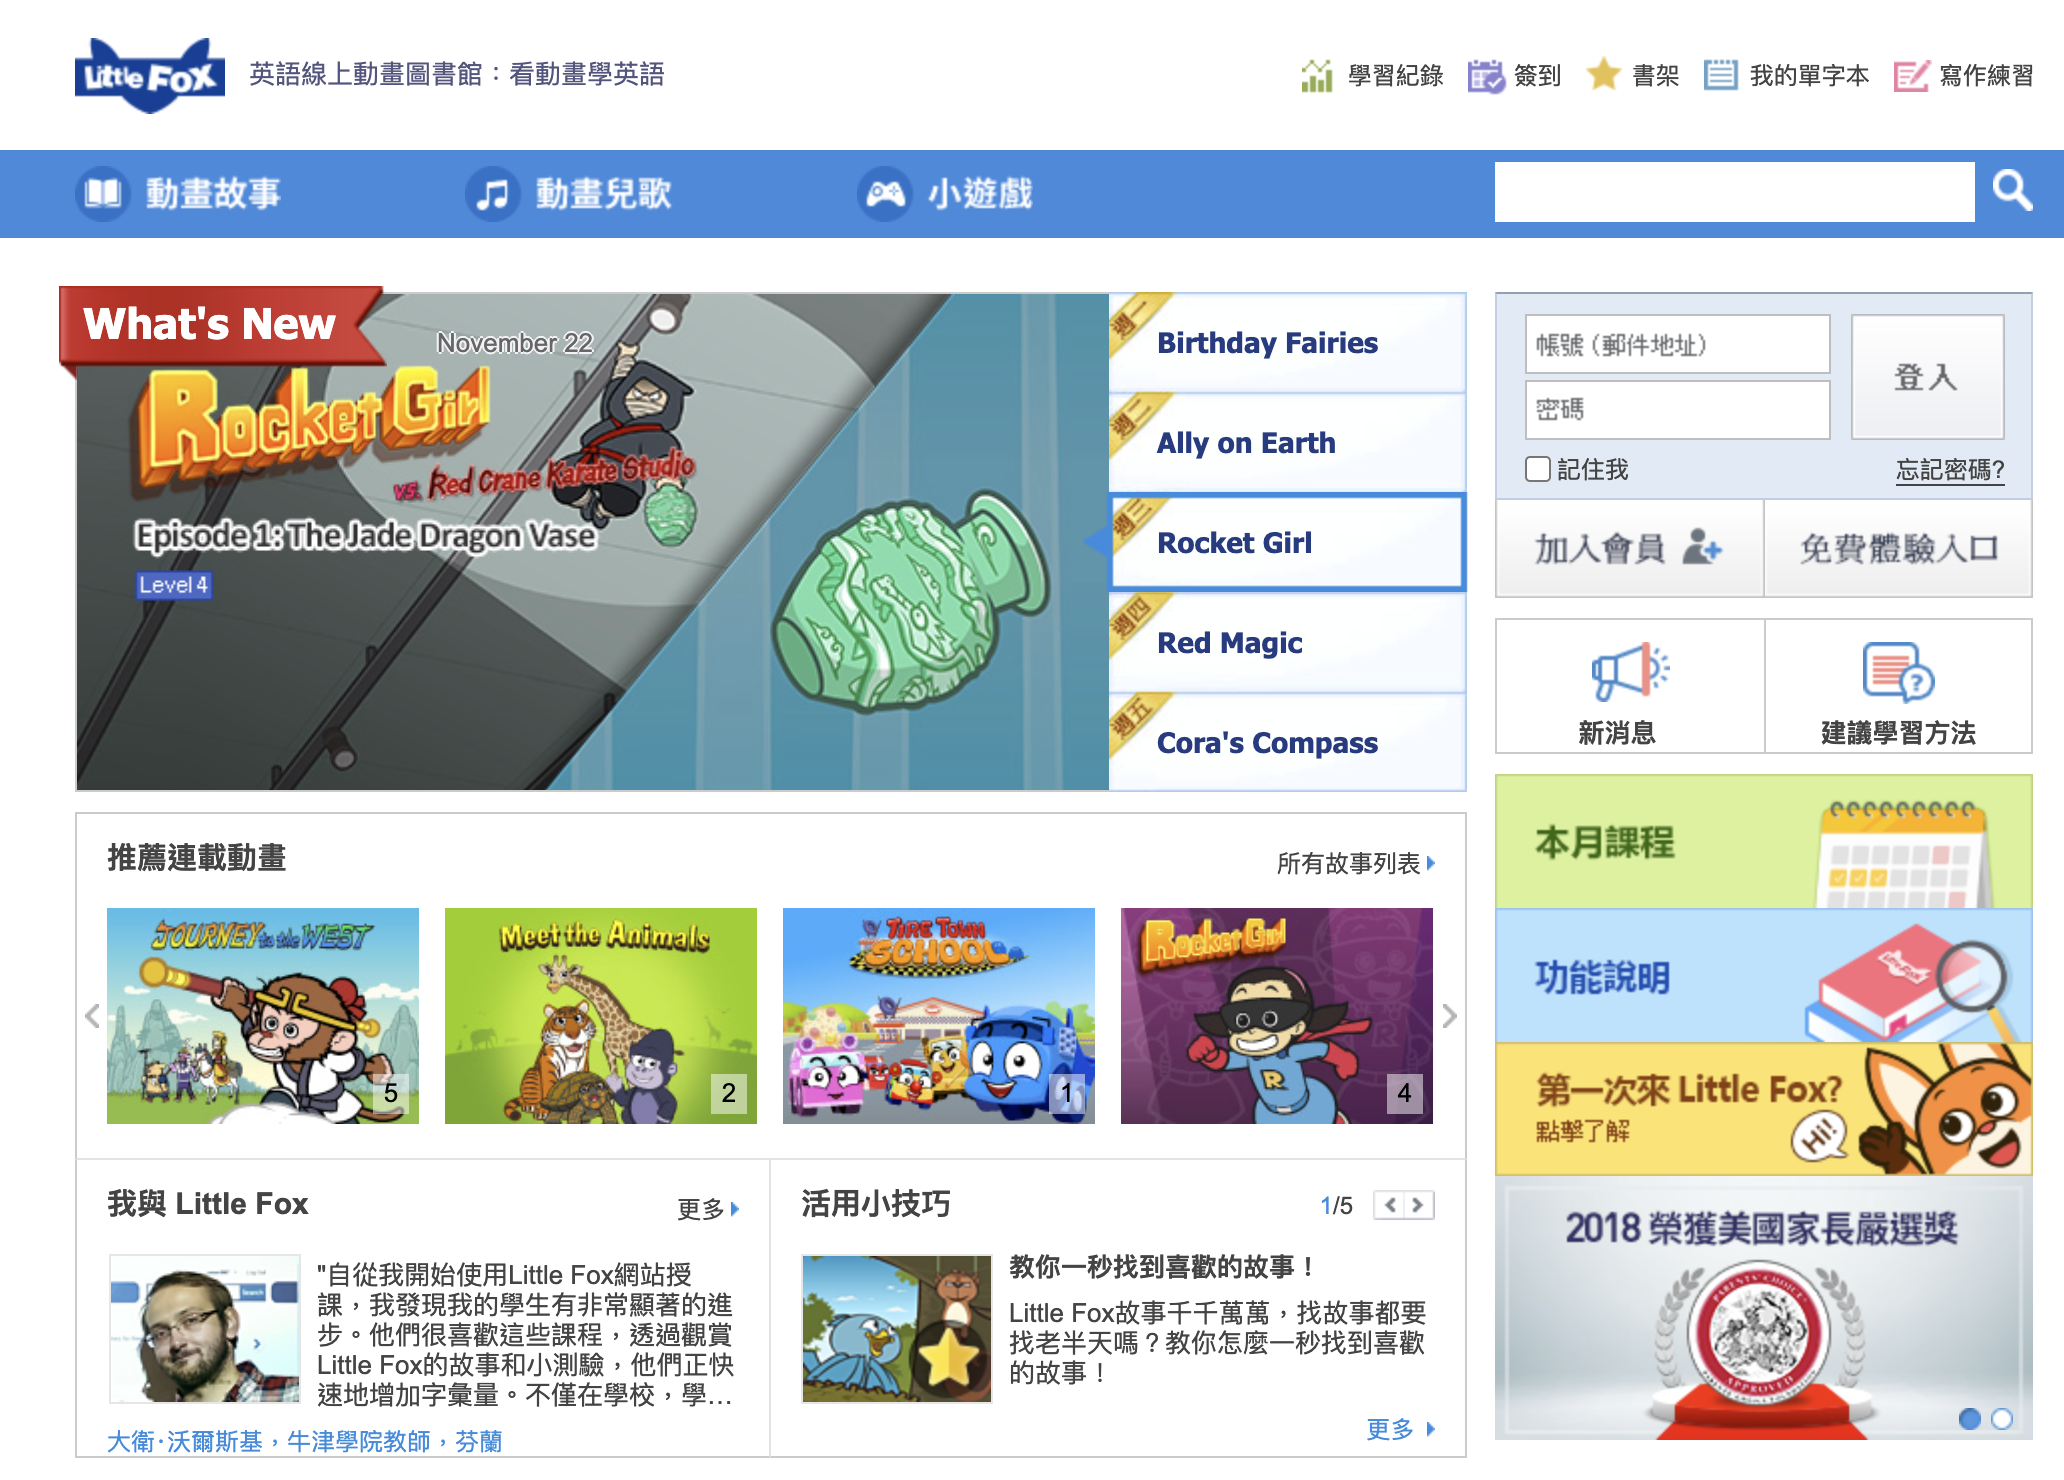Show previous recommended series with left chevron
This screenshot has height=1480, width=2064.
click(x=92, y=1016)
